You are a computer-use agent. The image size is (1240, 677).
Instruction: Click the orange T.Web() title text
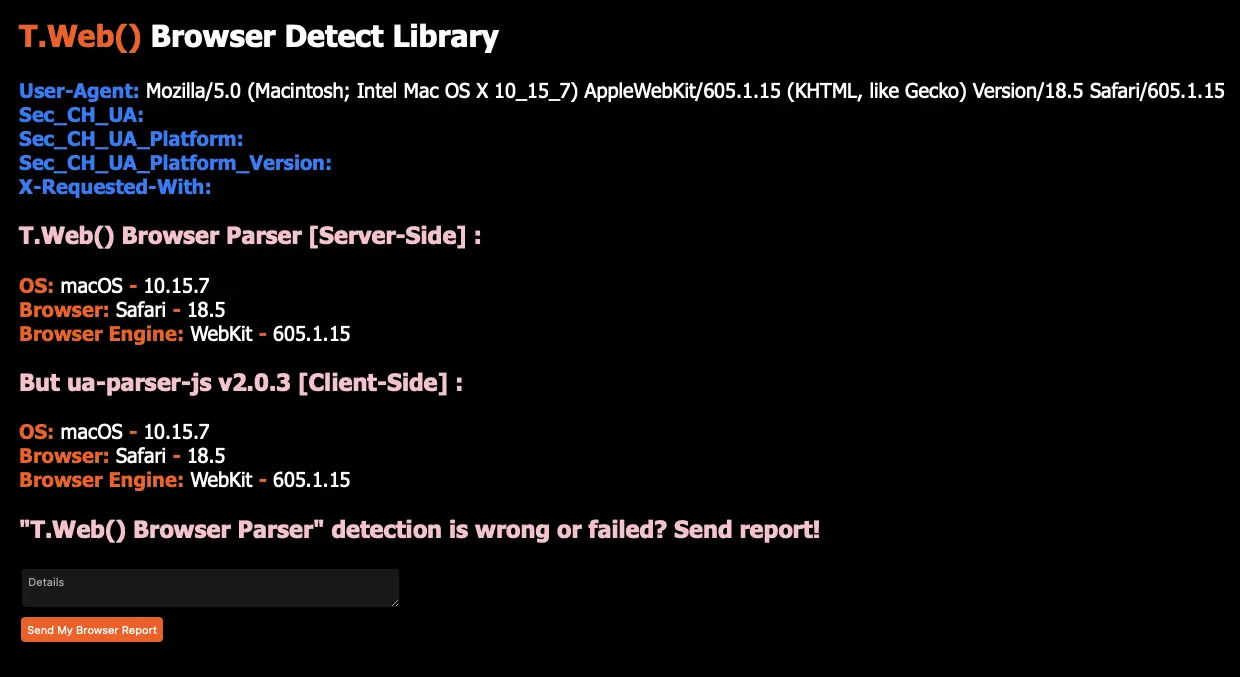click(x=81, y=37)
